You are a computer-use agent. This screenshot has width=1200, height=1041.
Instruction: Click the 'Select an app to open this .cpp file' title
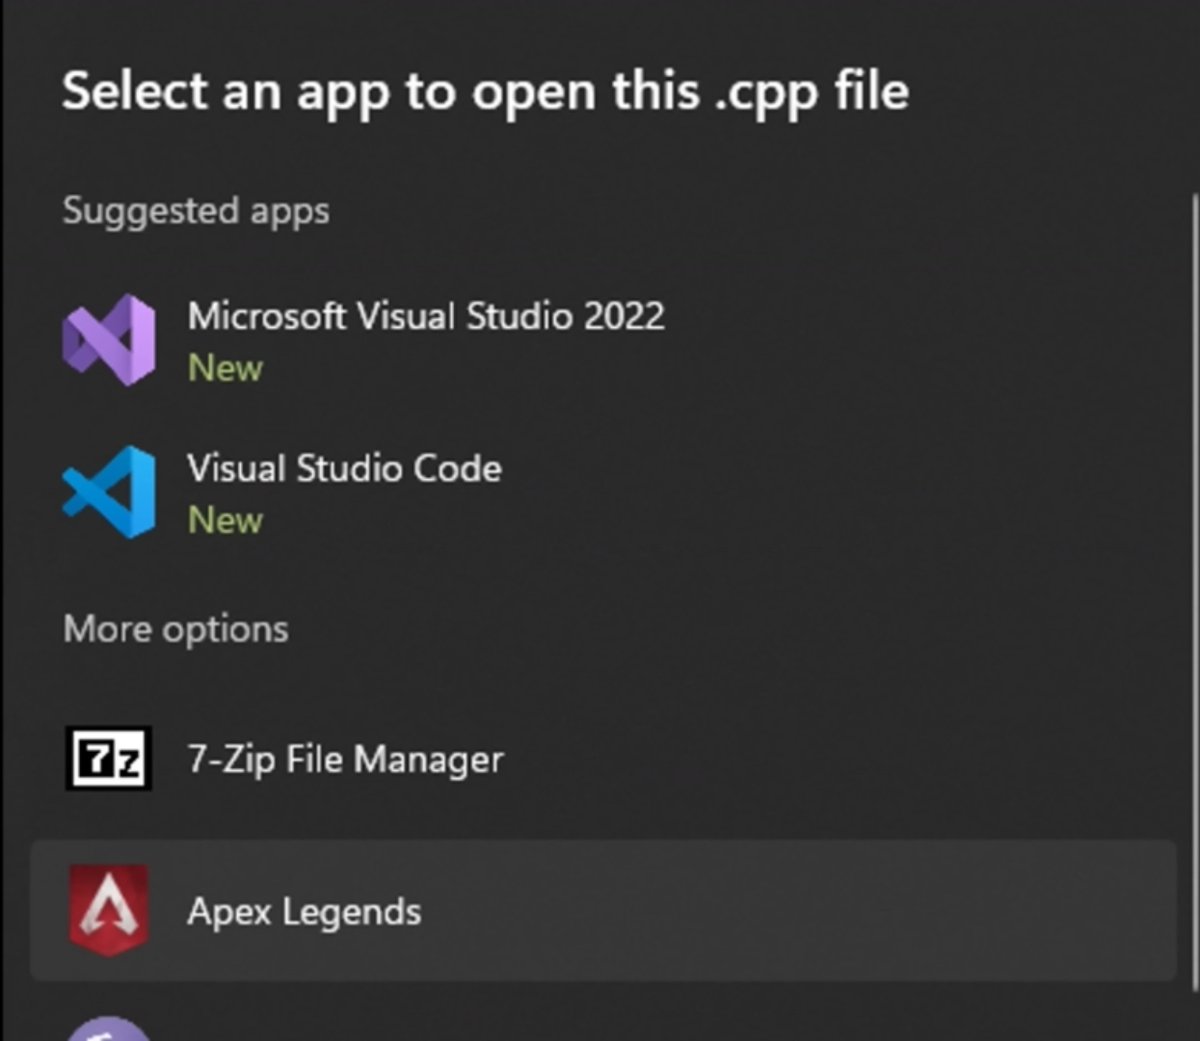(x=486, y=94)
